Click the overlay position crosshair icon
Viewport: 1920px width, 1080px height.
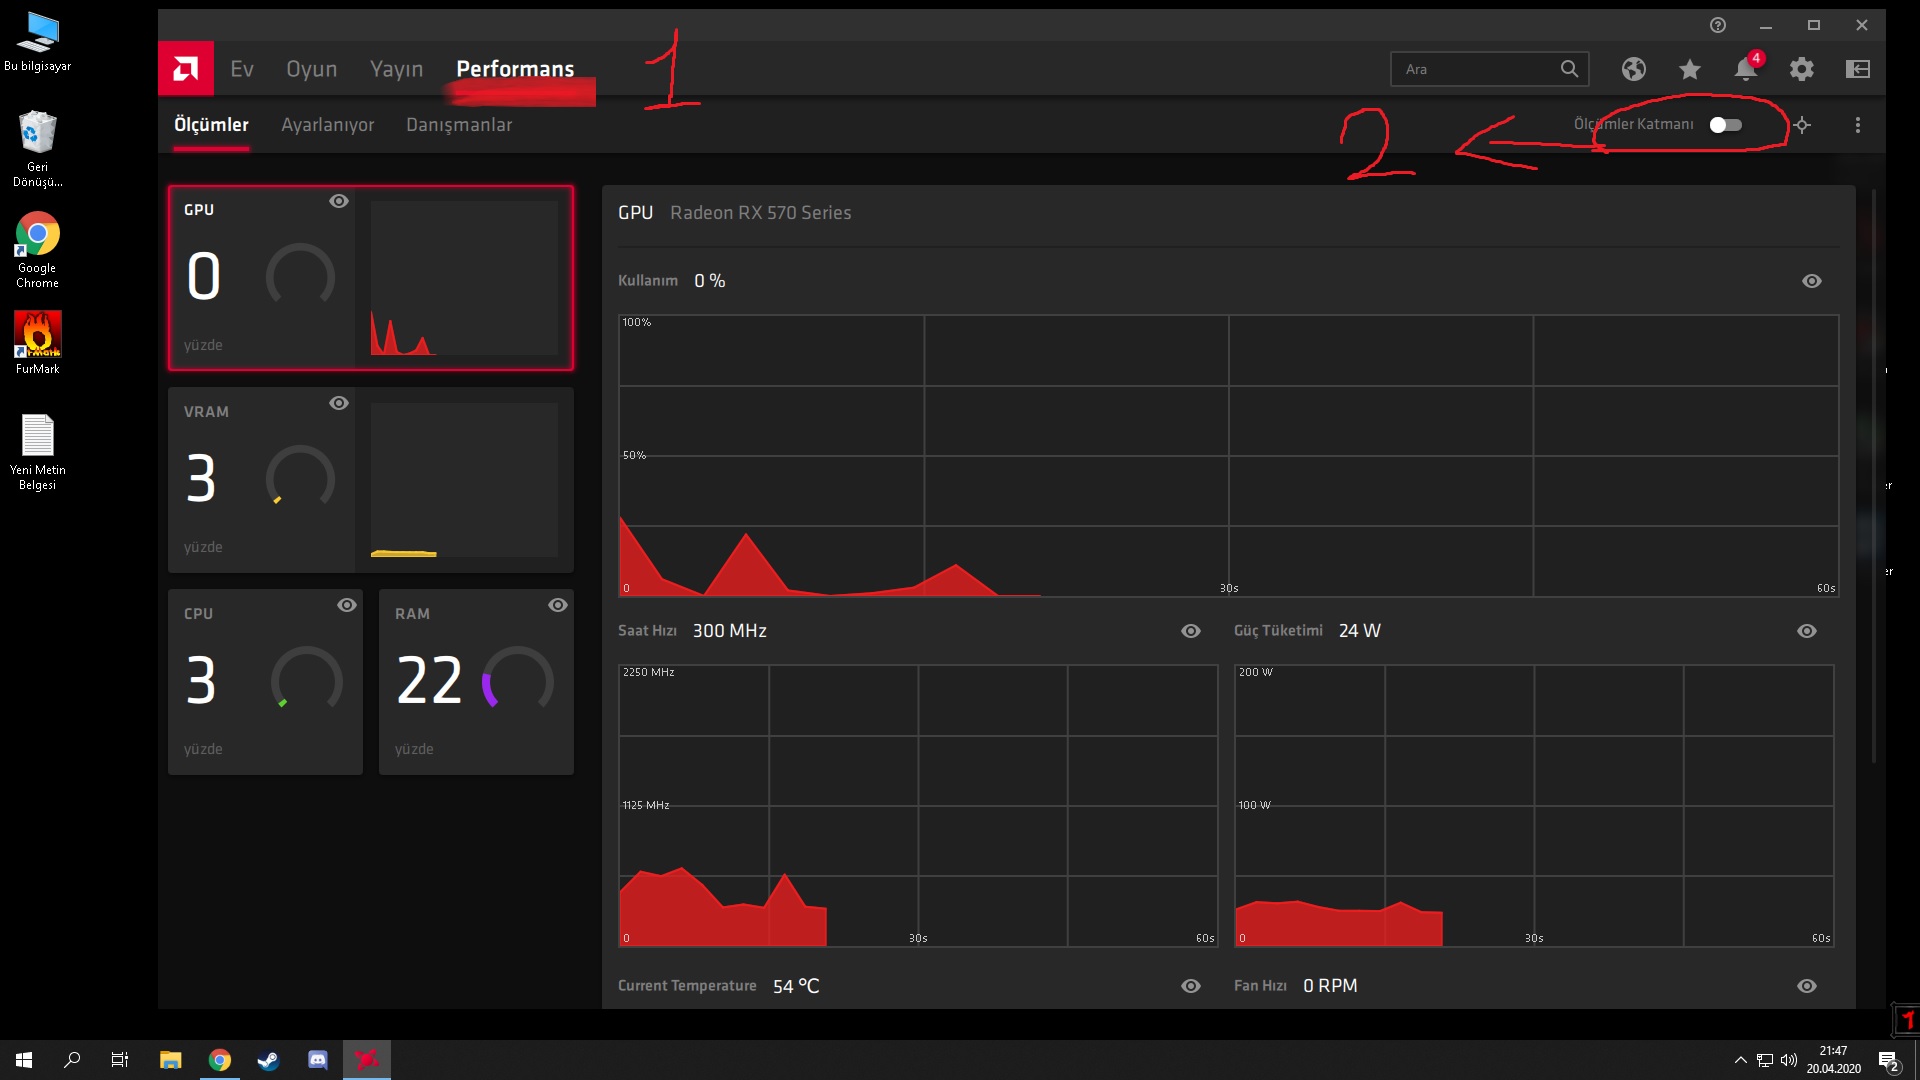[1802, 125]
